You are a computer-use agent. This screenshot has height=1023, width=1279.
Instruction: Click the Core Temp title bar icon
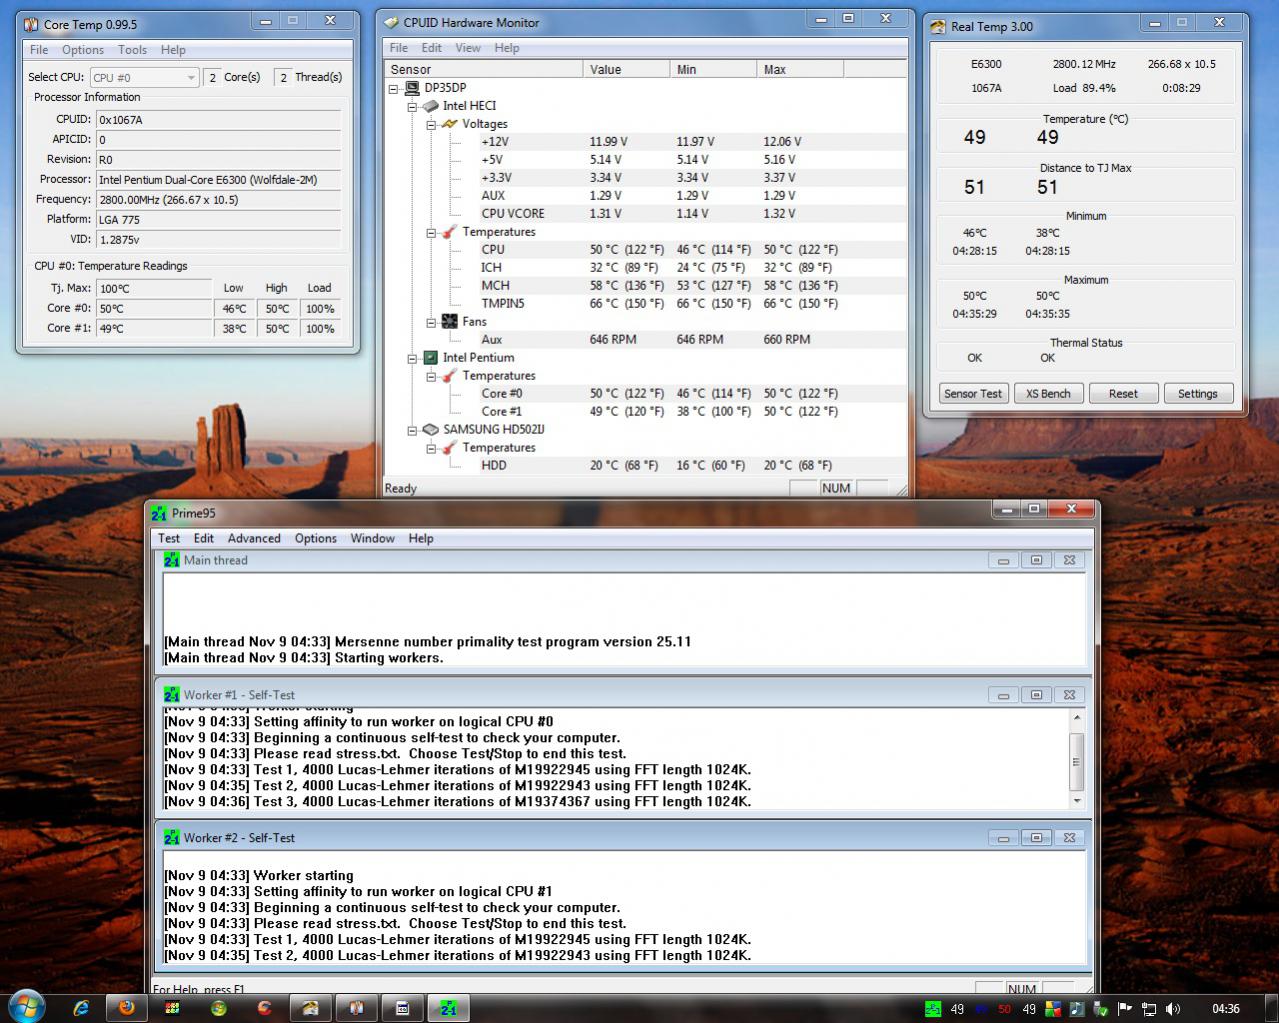31,24
